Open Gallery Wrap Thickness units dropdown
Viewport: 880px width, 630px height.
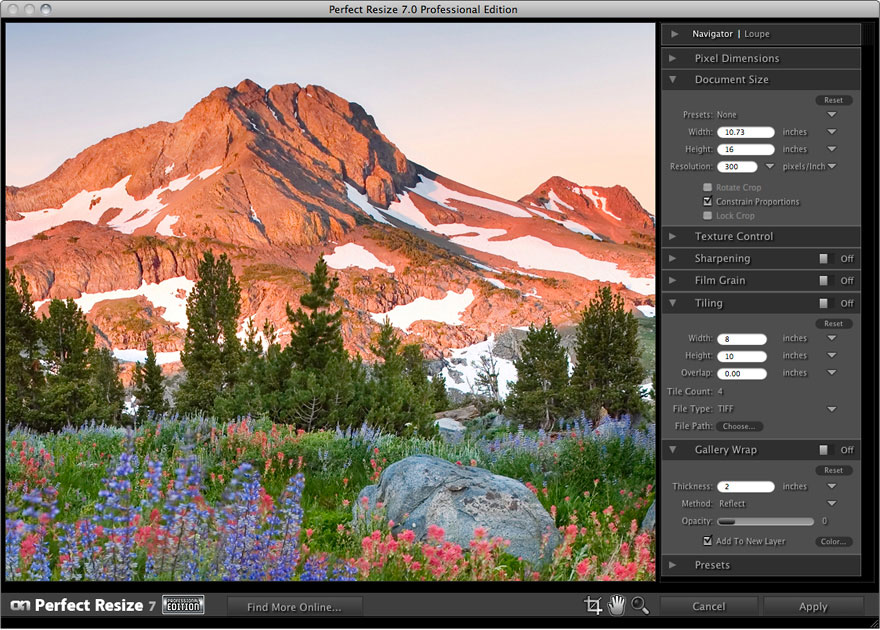click(x=832, y=486)
